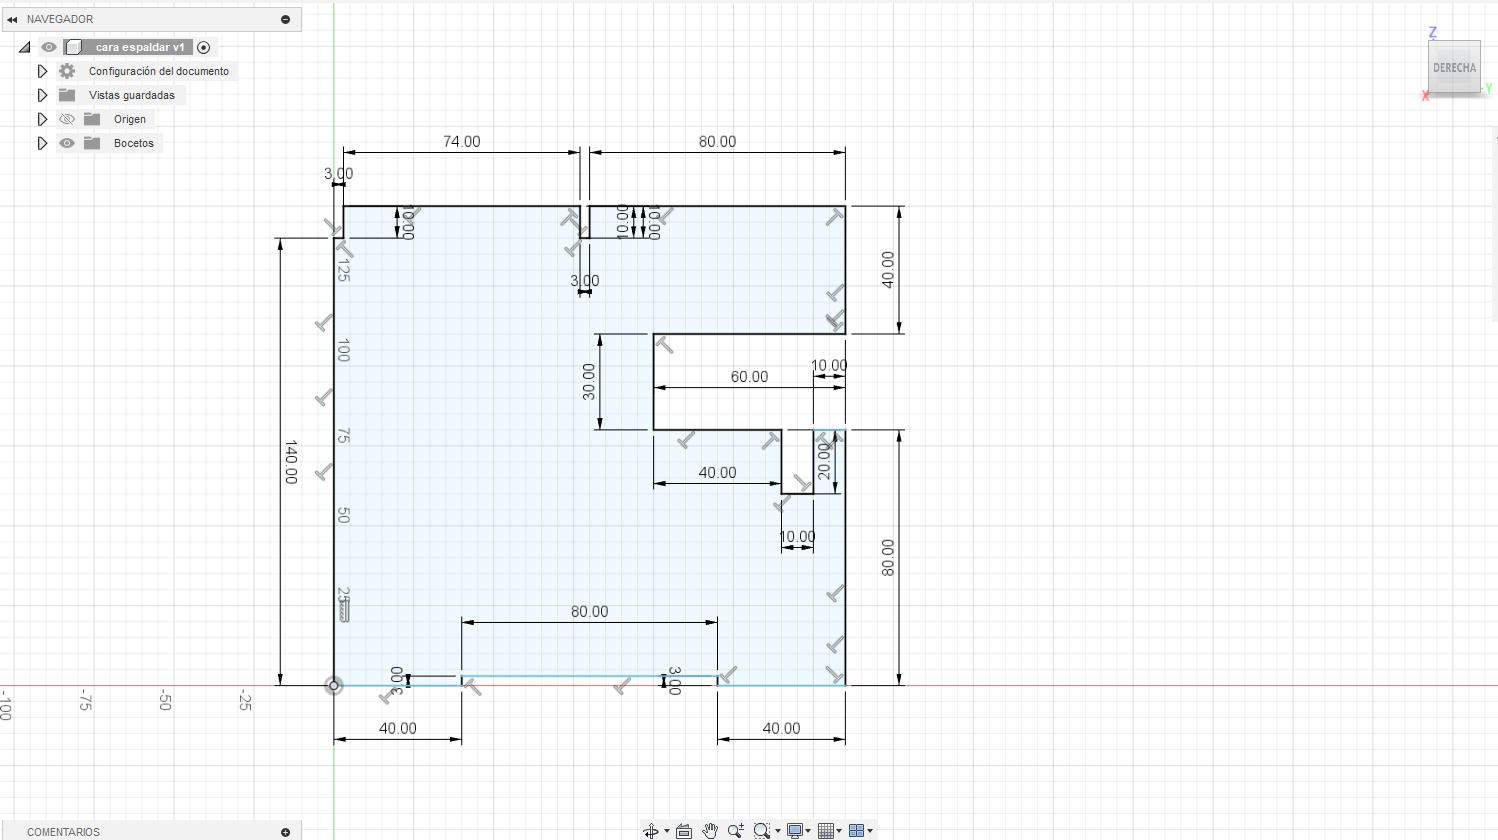Open the Zoom Window options dropdown
1498x840 pixels.
778,831
